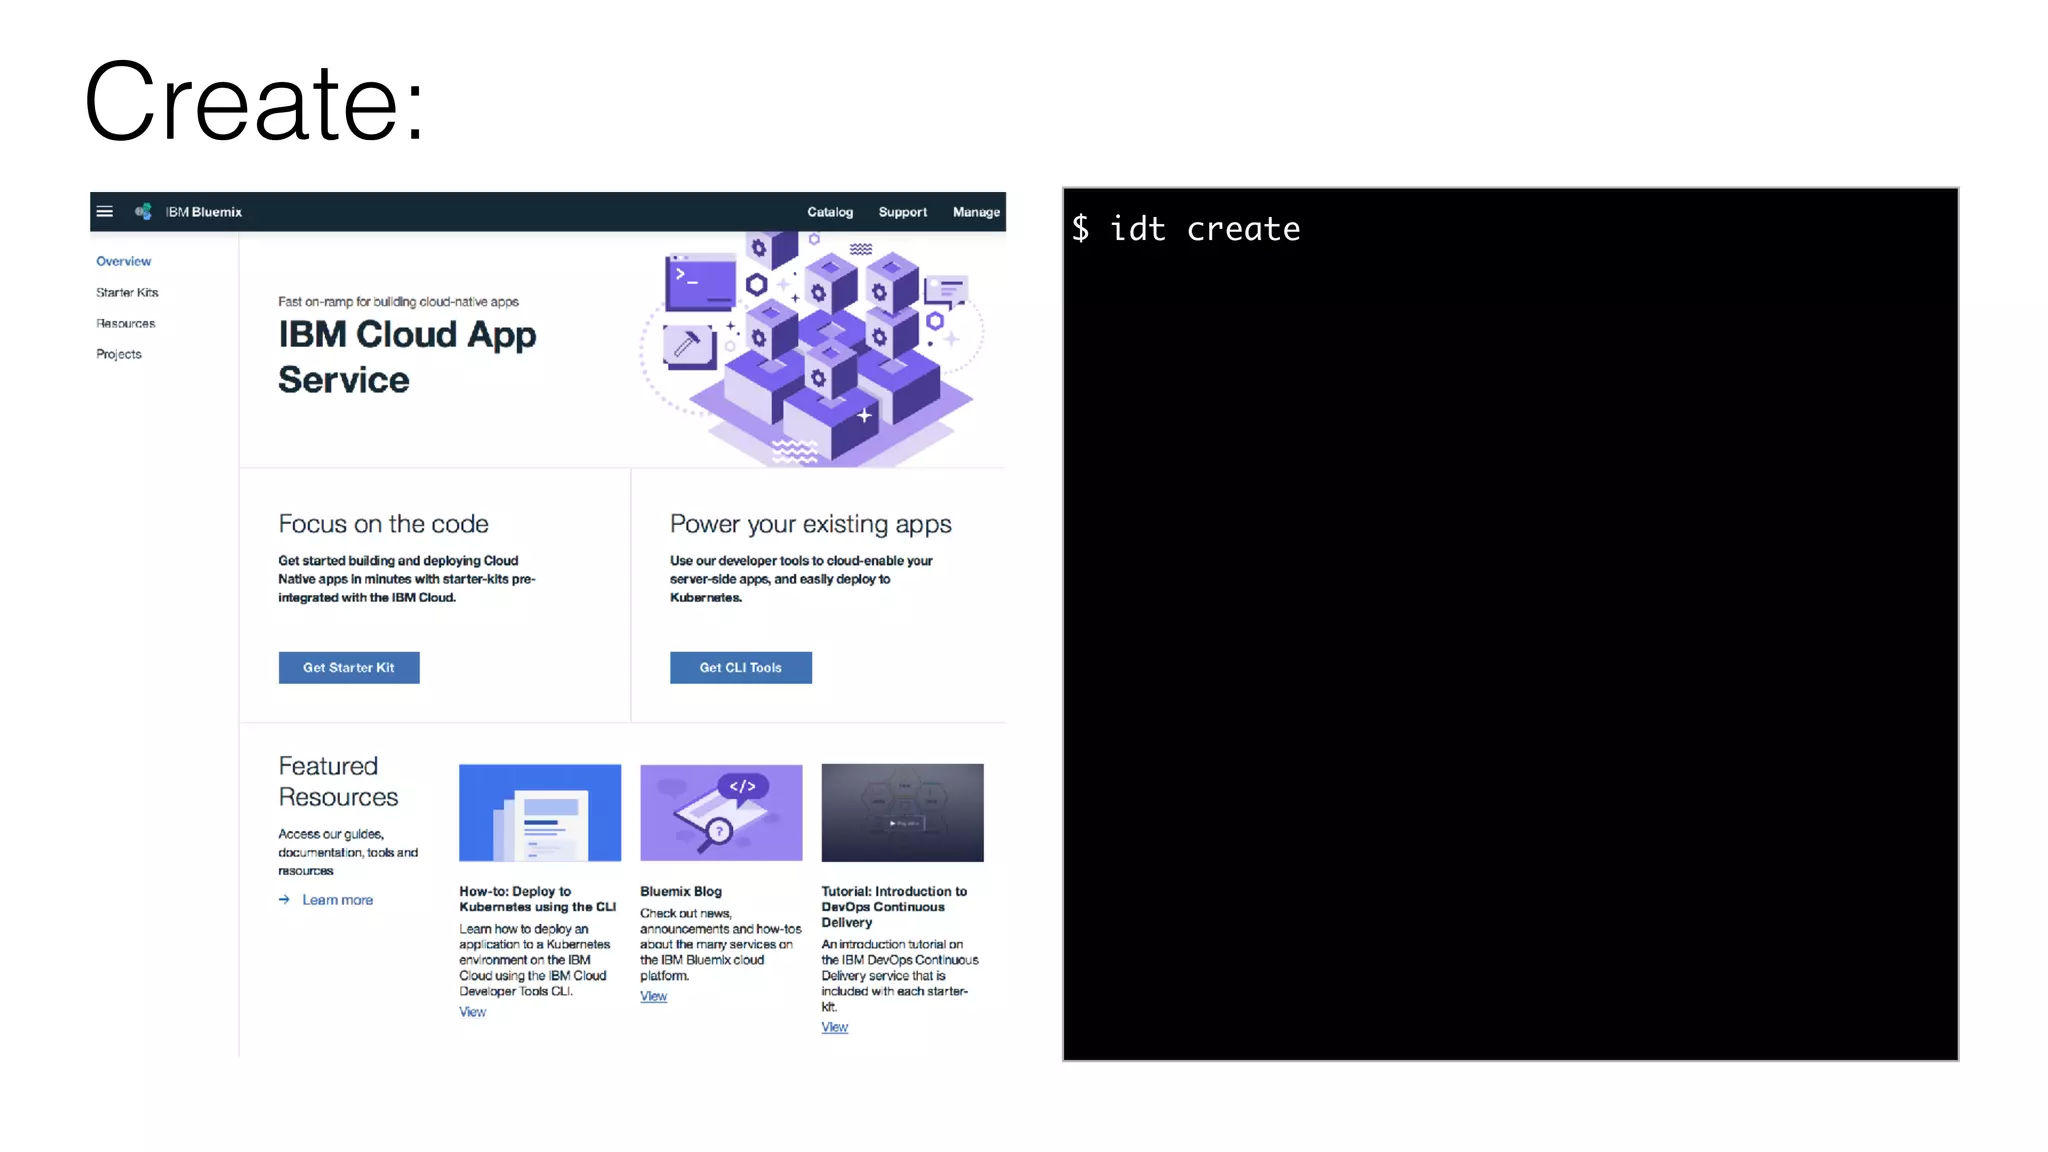Open the Support menu item
The height and width of the screenshot is (1152, 2048).
[x=902, y=212]
